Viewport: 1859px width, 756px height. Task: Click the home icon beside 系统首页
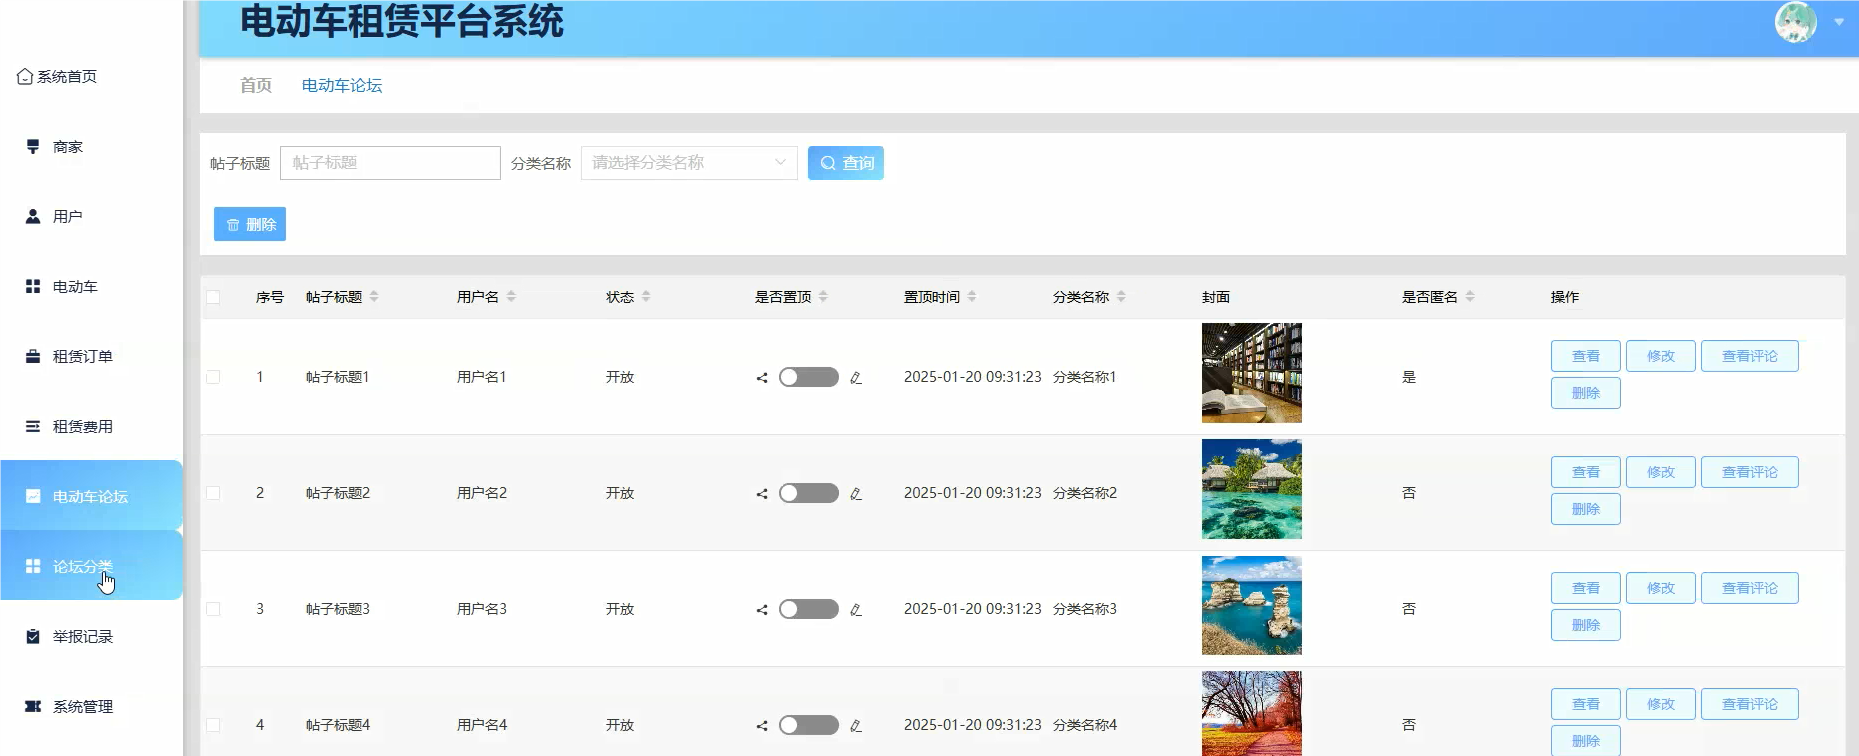pyautogui.click(x=25, y=77)
